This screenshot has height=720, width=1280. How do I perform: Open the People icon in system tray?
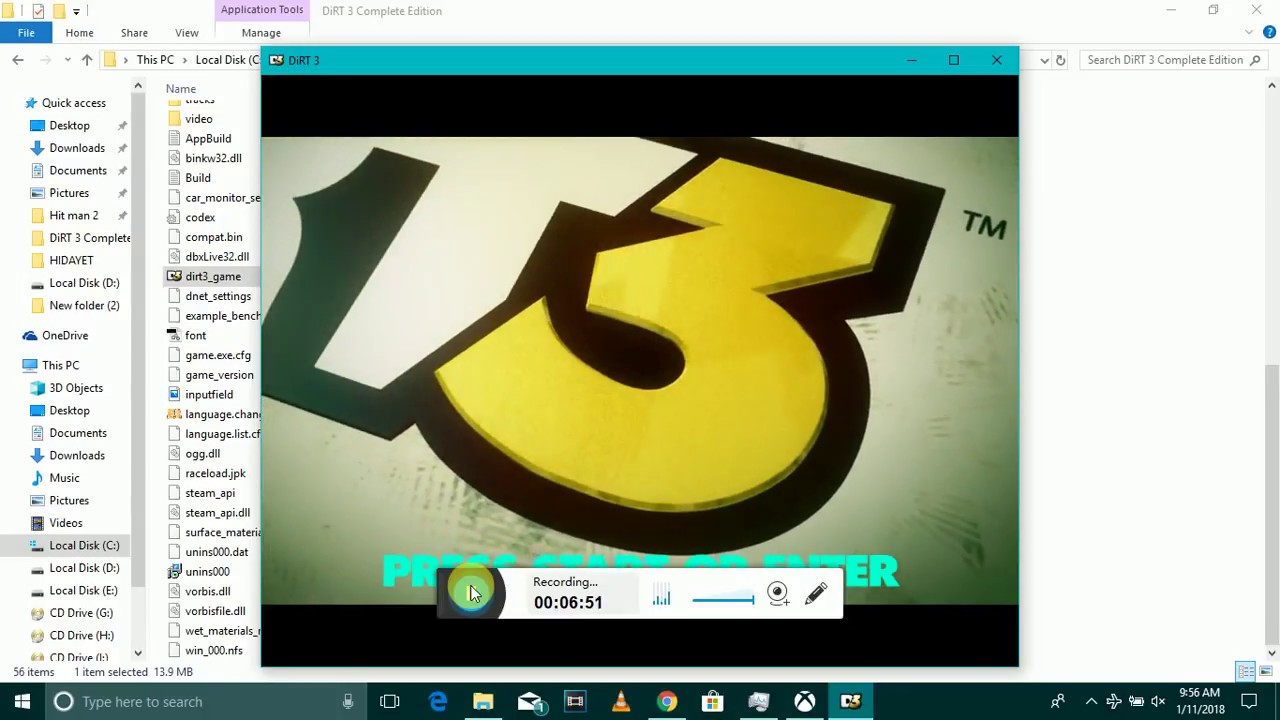(1057, 702)
